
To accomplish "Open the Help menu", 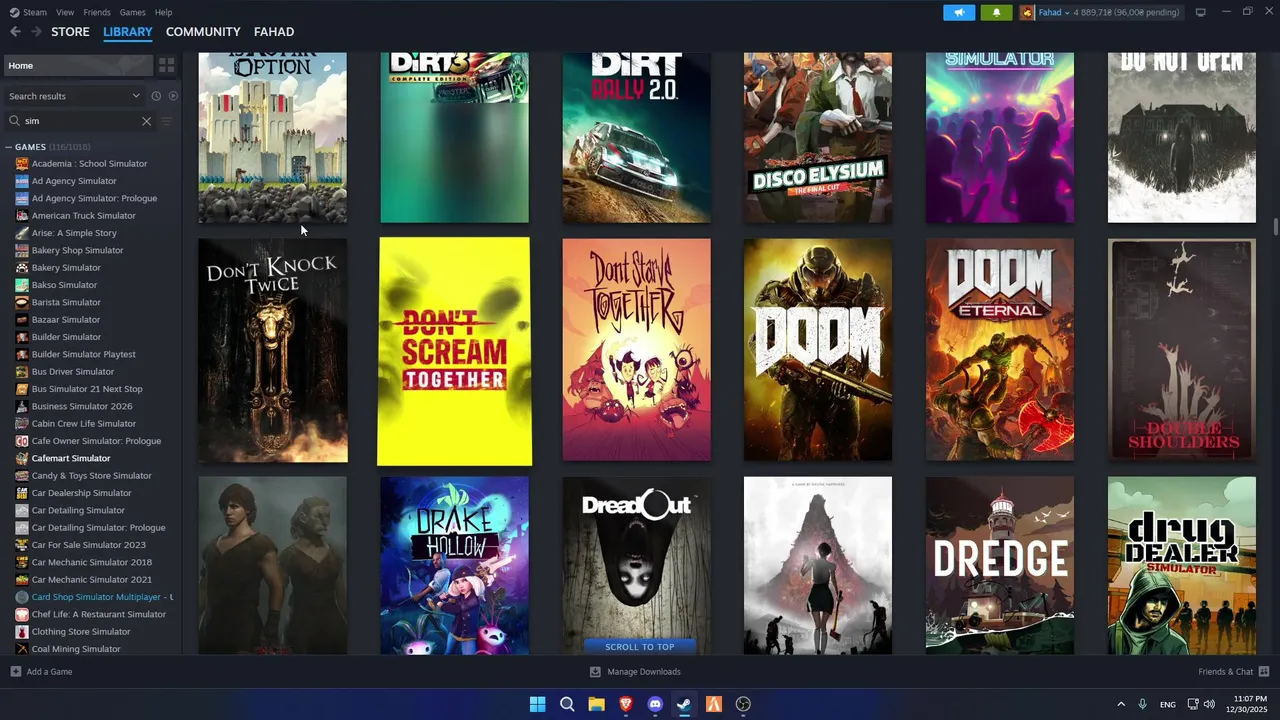I will [x=163, y=12].
